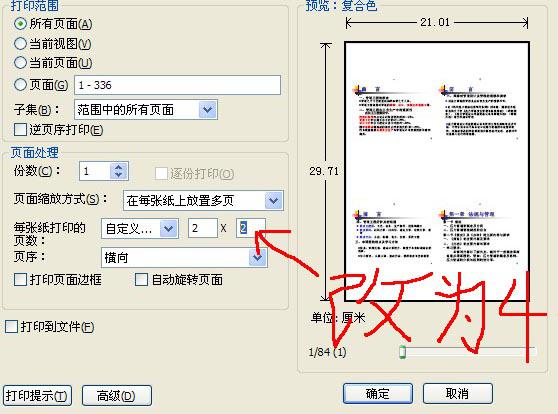
Task: Click the first pages-per-sheet field showing 2
Action: coord(202,228)
